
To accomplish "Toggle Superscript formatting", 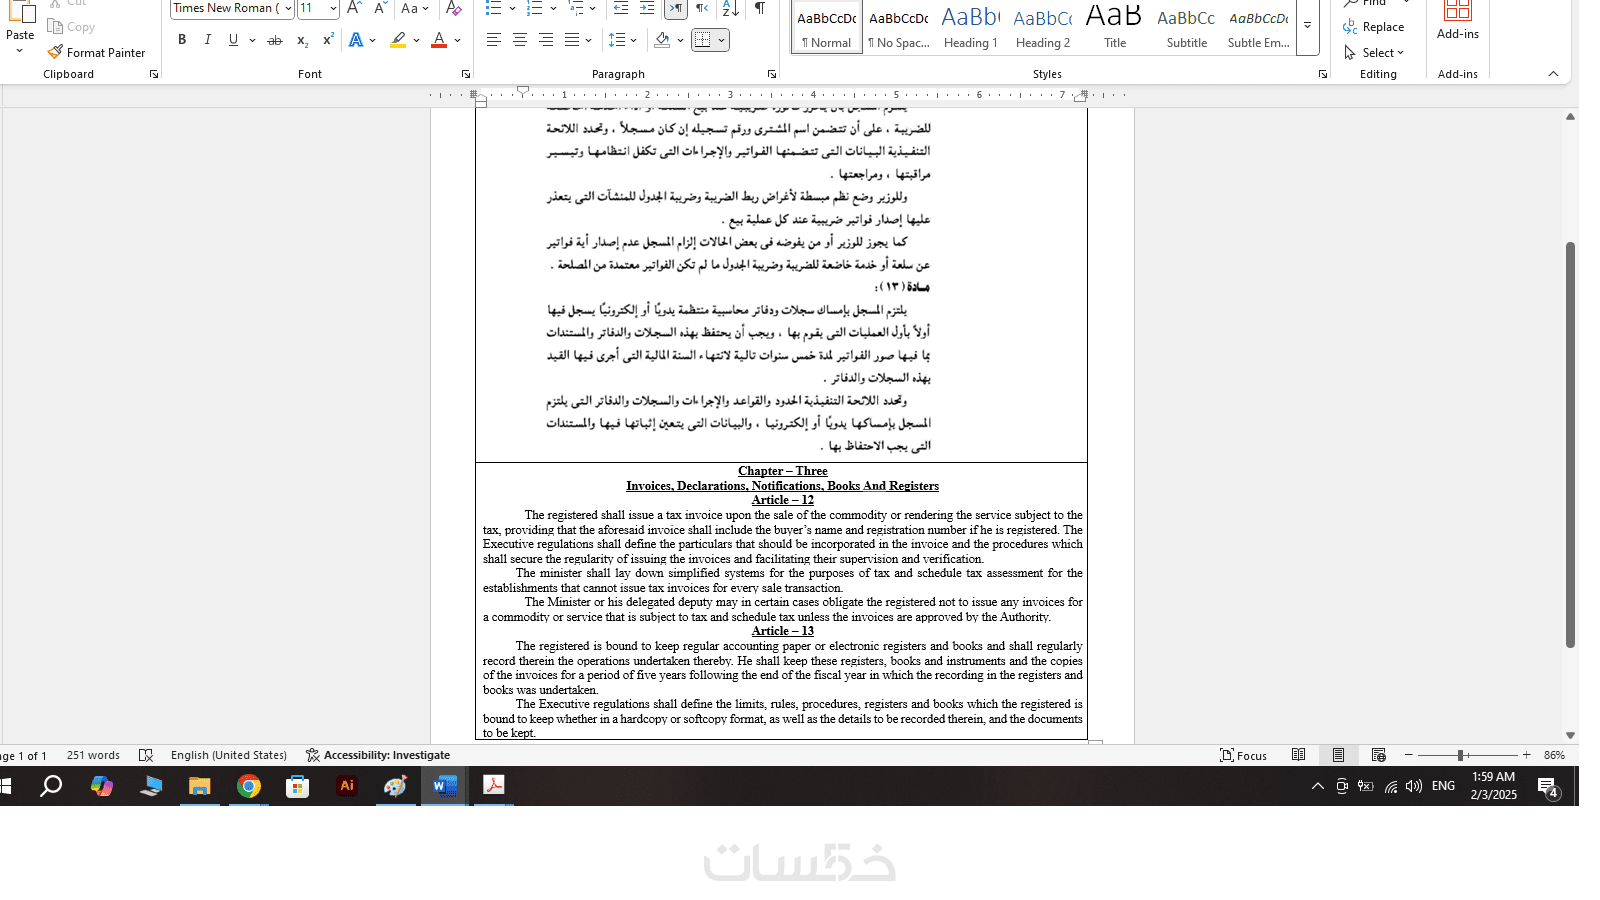I will [328, 40].
